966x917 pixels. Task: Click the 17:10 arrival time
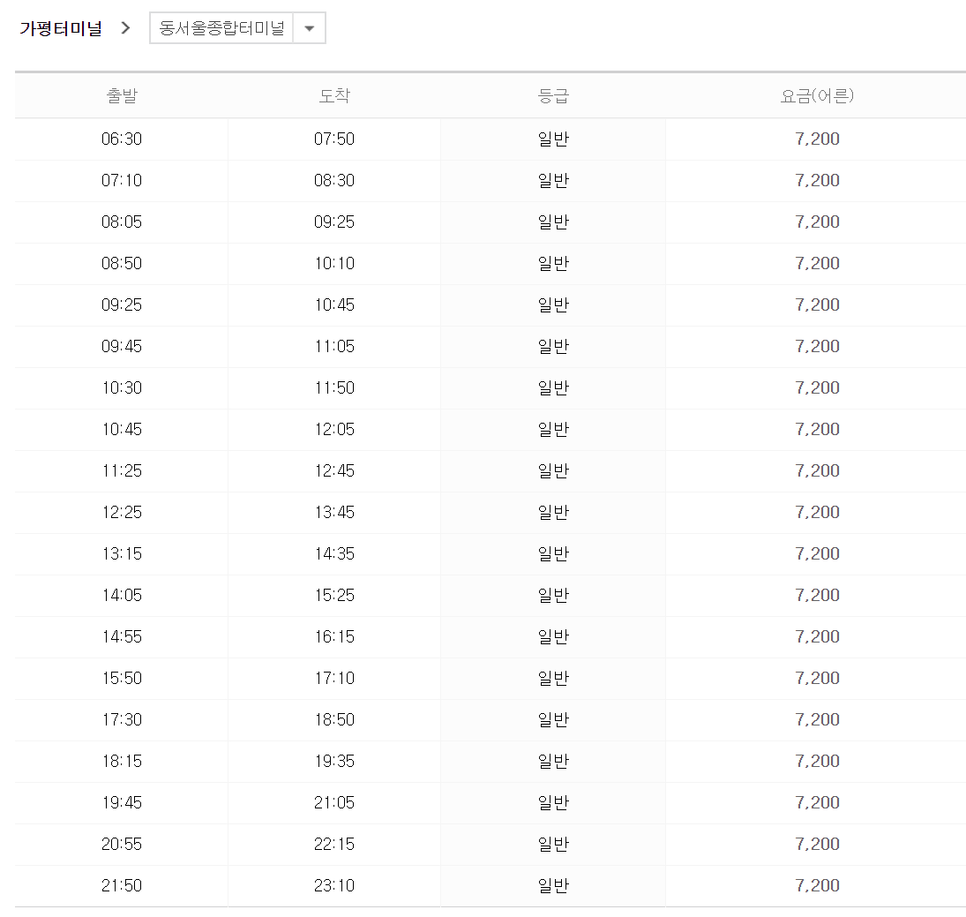[x=335, y=678]
